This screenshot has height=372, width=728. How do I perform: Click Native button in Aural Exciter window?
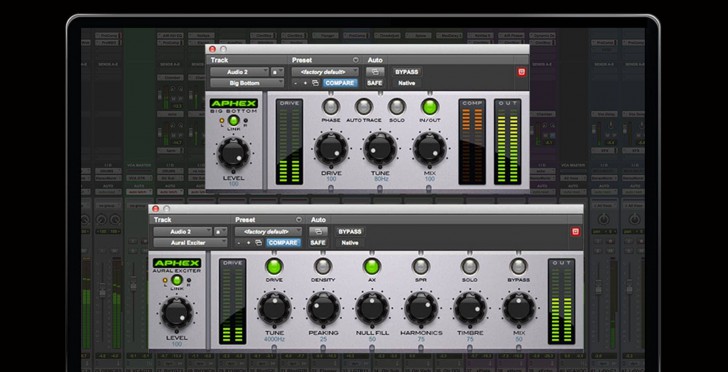point(350,242)
